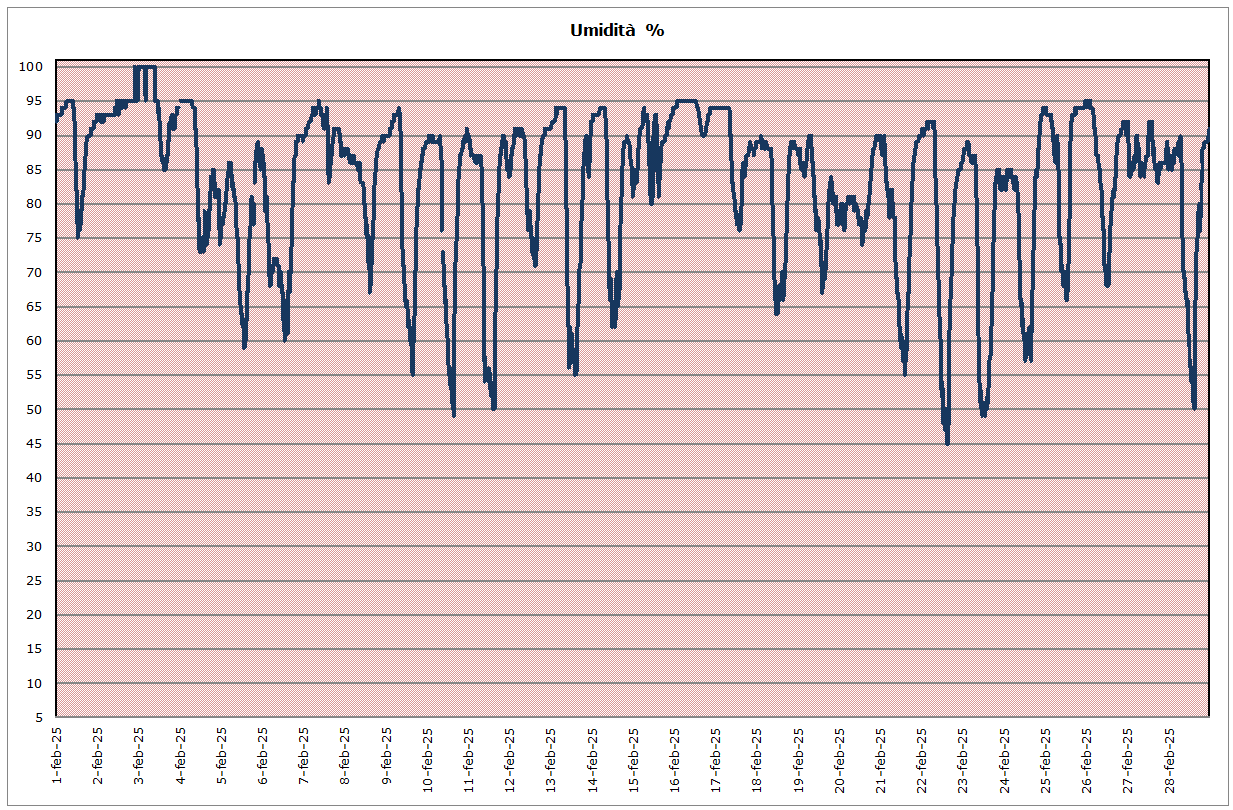Click the 25 value on y-axis

click(x=34, y=581)
